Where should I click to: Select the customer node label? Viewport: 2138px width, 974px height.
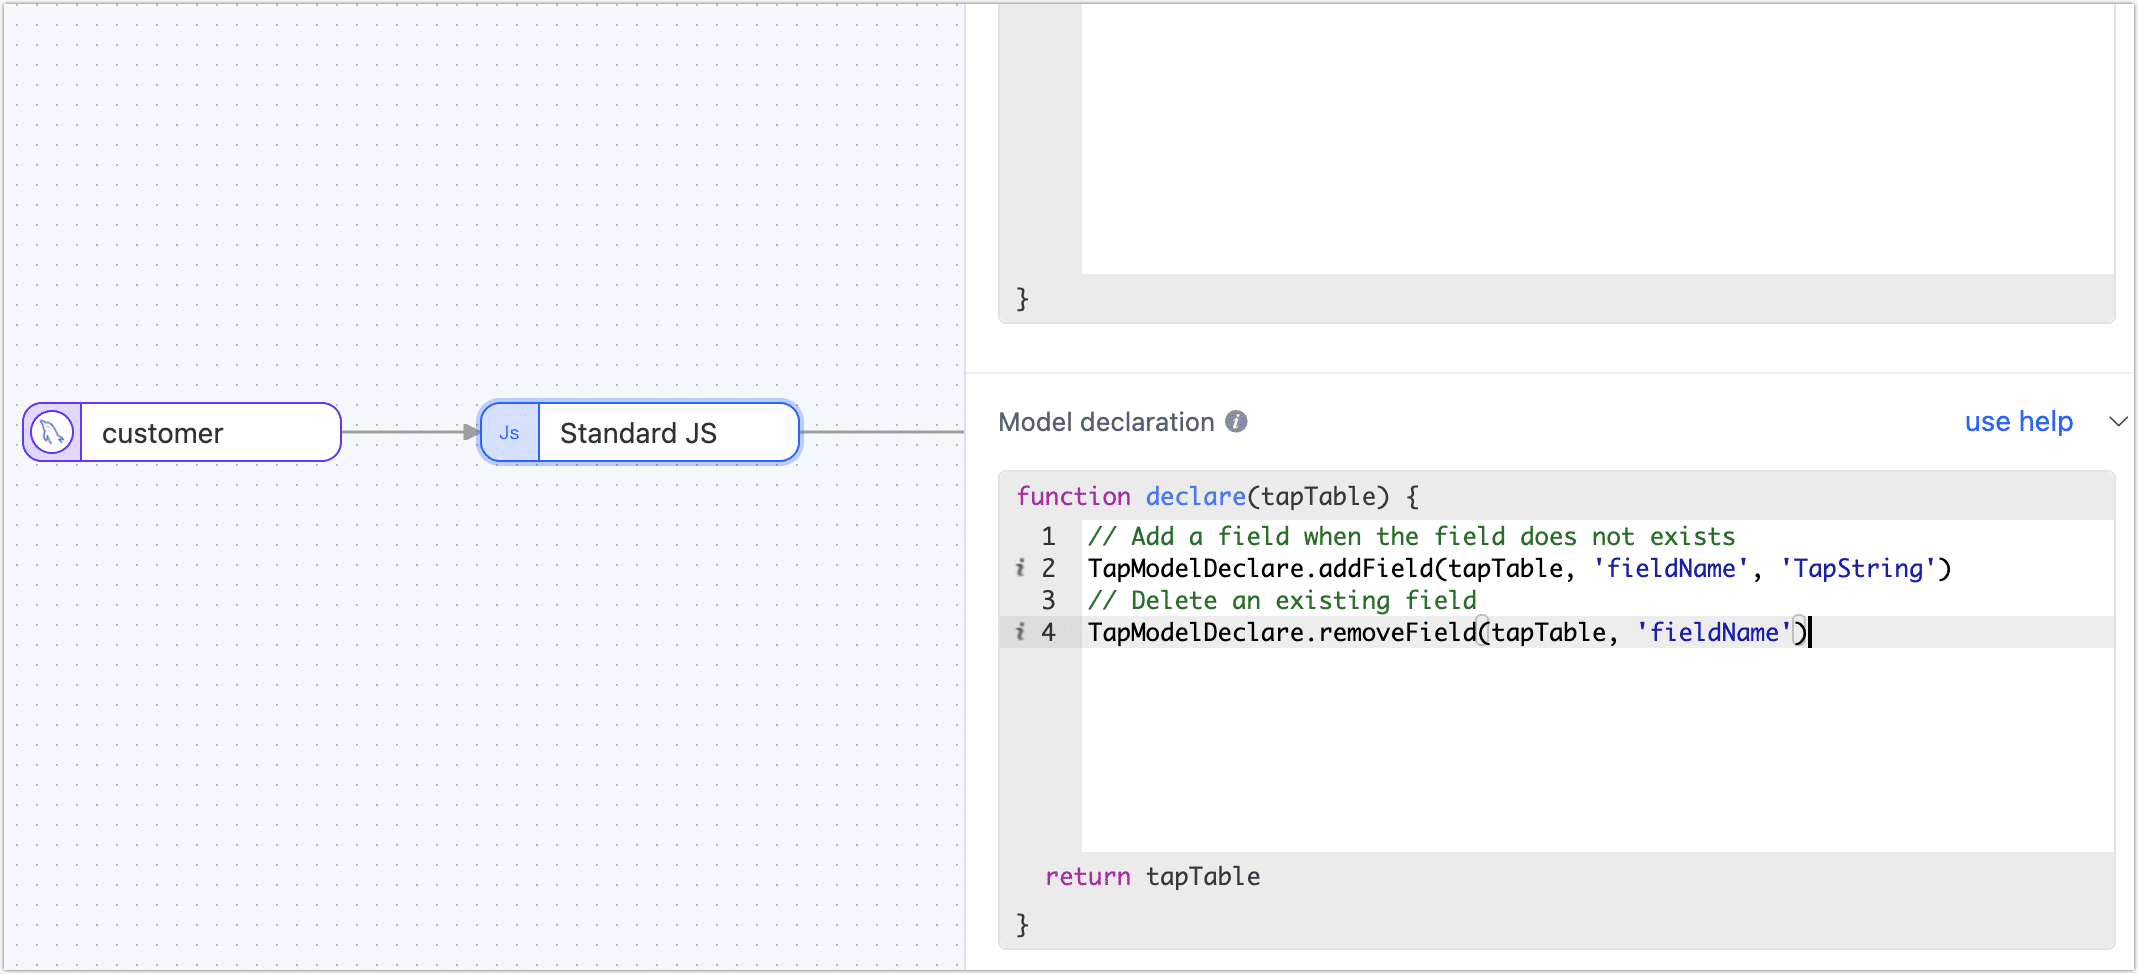point(163,433)
